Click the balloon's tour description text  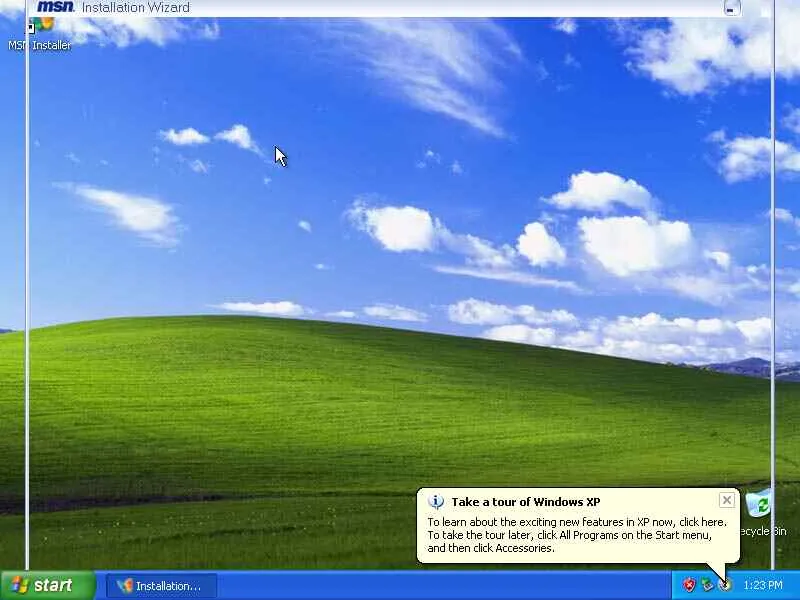coord(577,535)
